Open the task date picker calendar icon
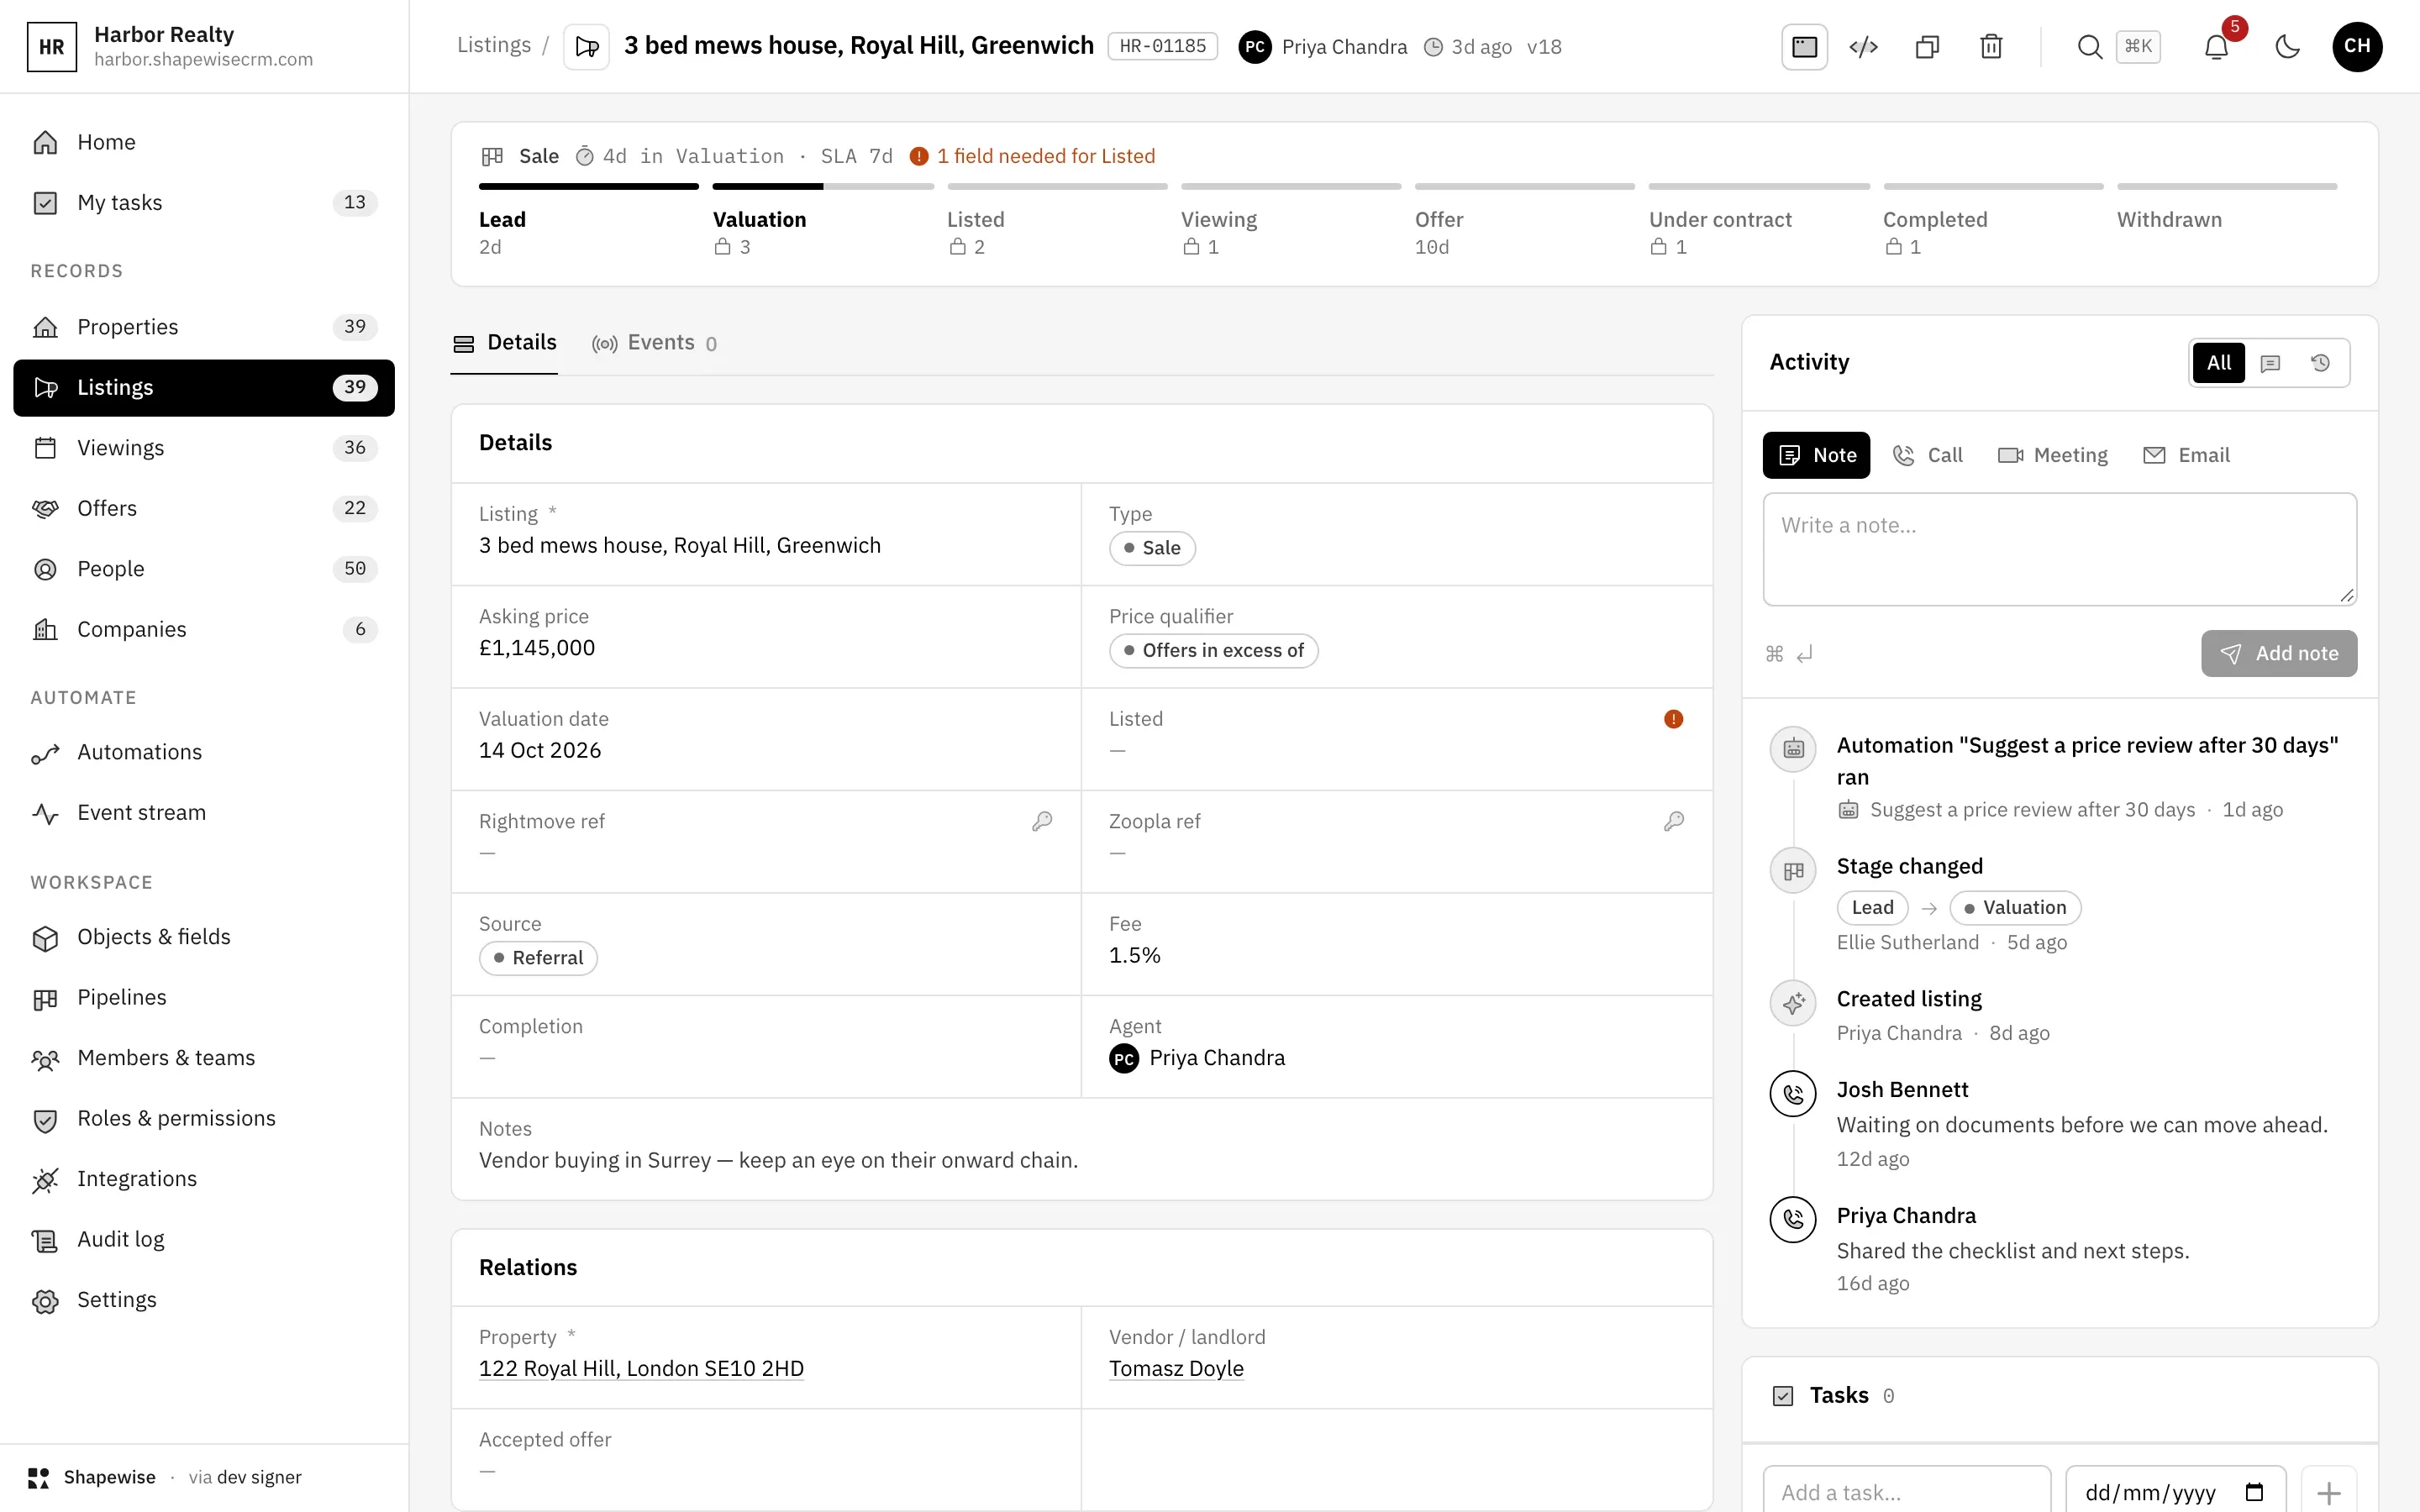 tap(2254, 1492)
